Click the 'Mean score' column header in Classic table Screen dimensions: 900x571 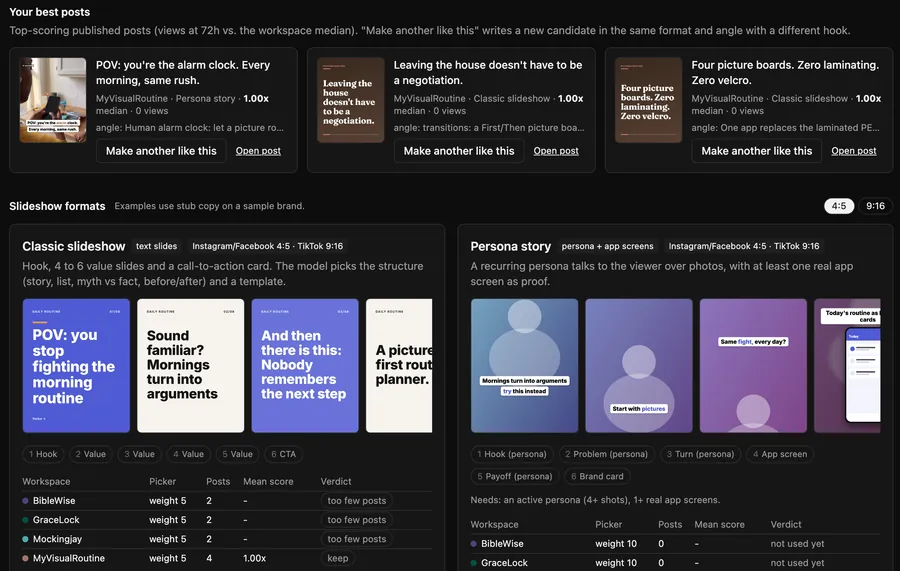pos(268,481)
